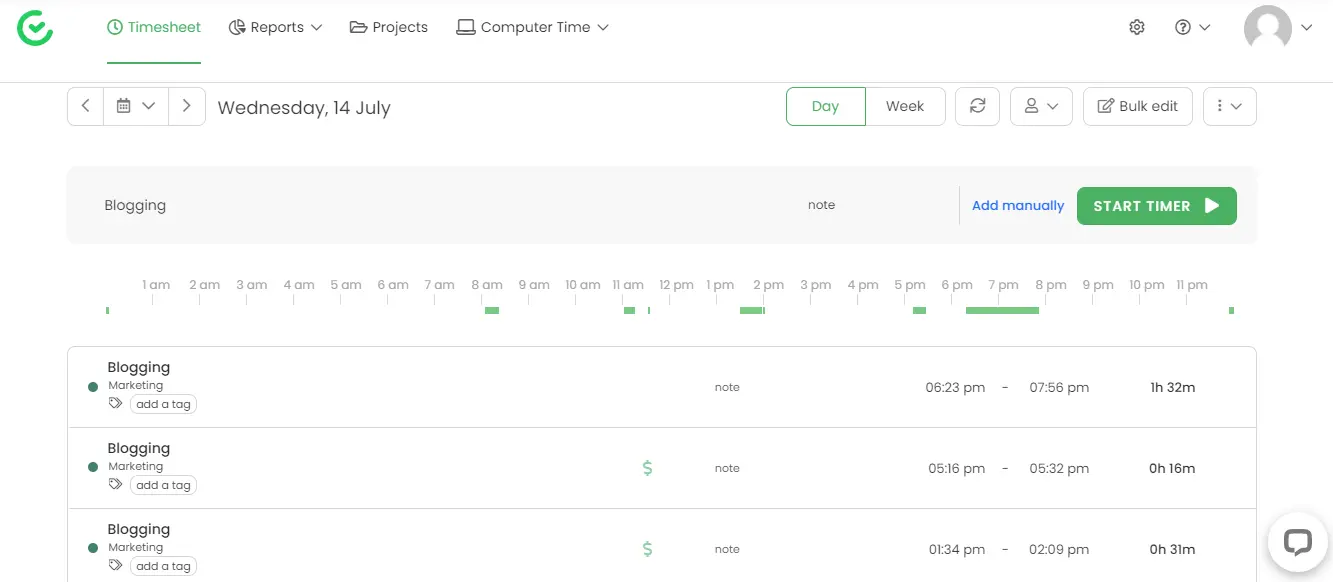Refresh the timesheet with sync icon
Image resolution: width=1333 pixels, height=582 pixels.
point(977,106)
